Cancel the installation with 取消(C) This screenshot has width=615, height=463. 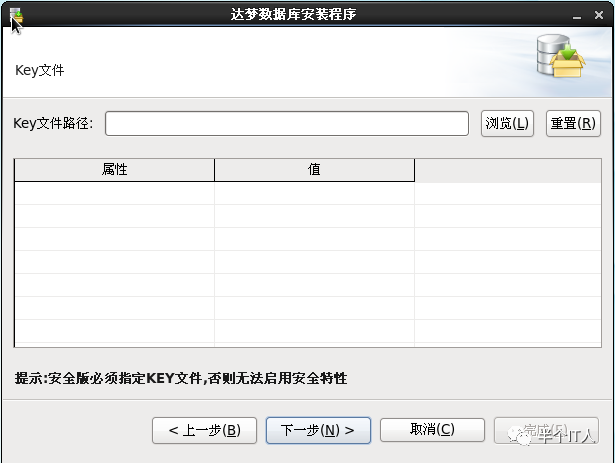click(x=432, y=430)
